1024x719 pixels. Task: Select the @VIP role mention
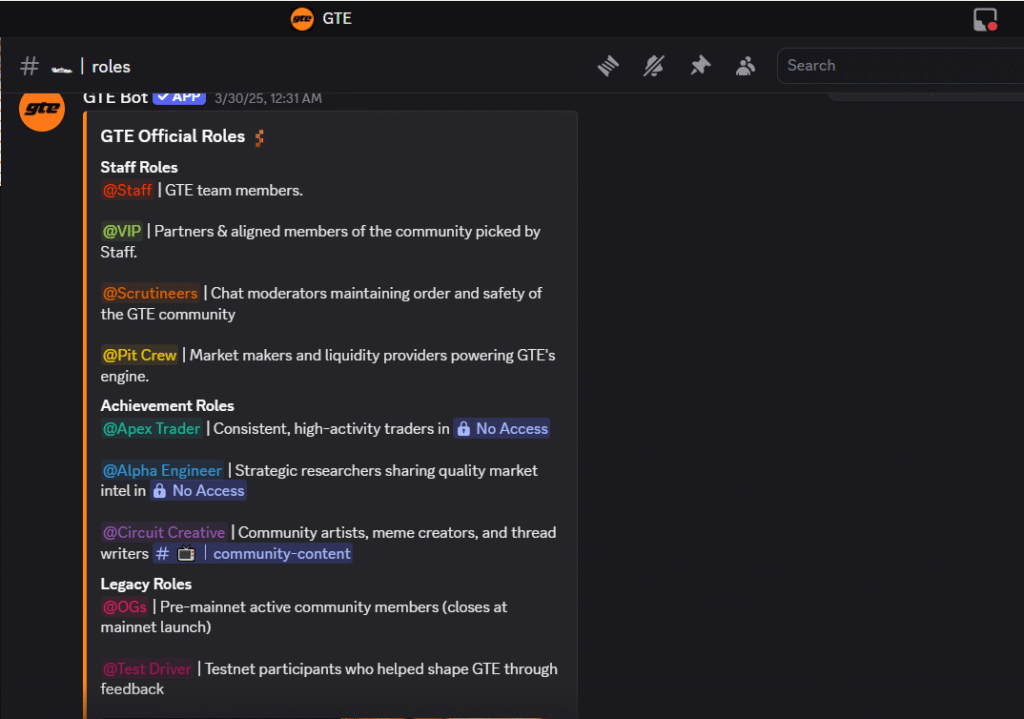pos(122,231)
